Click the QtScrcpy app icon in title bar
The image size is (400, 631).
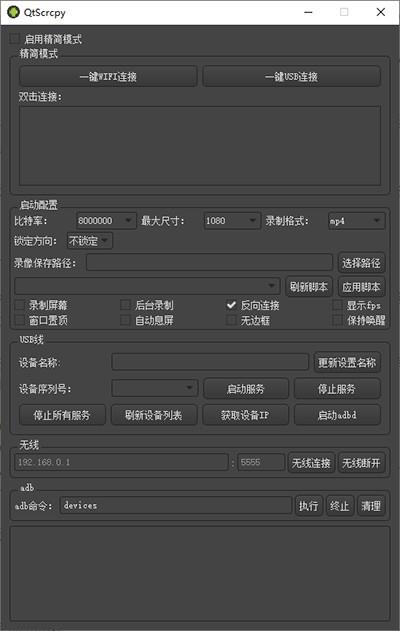13,12
